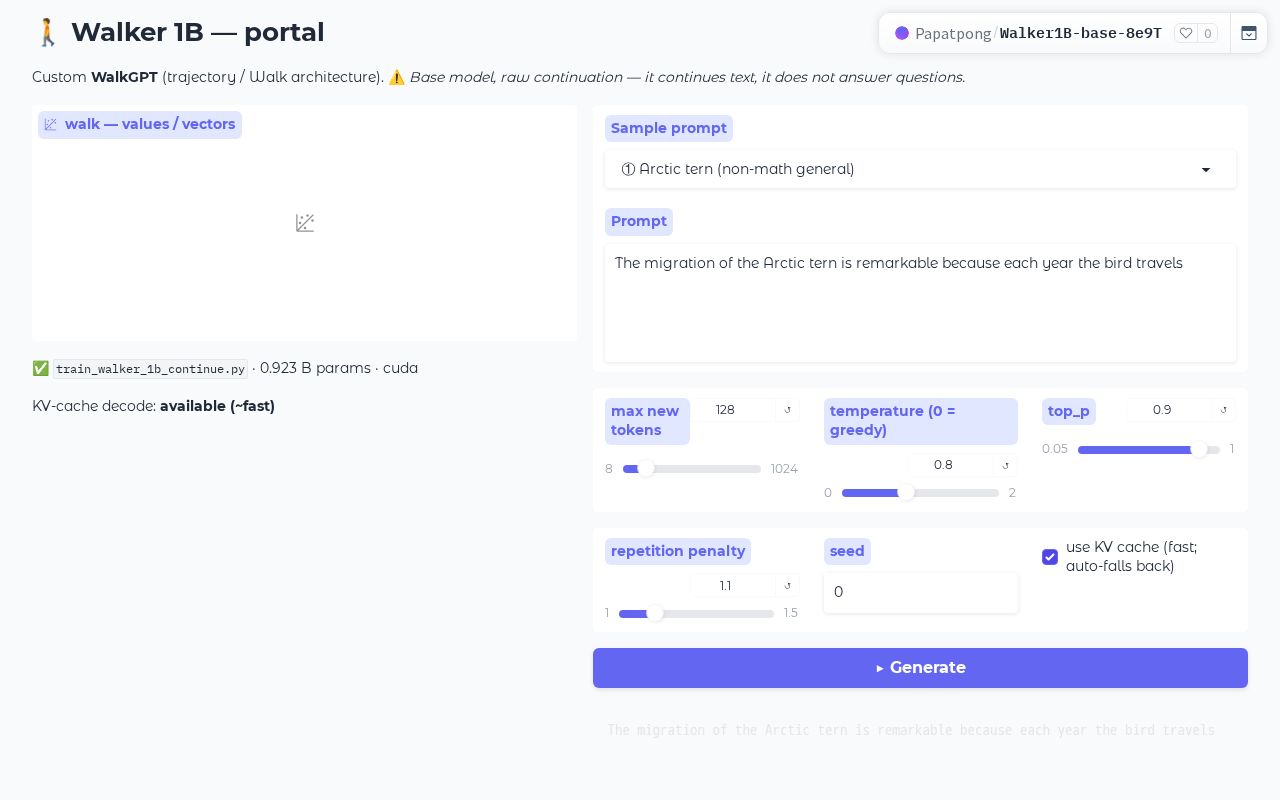Click the Generate button
This screenshot has height=800, width=1280.
[920, 668]
